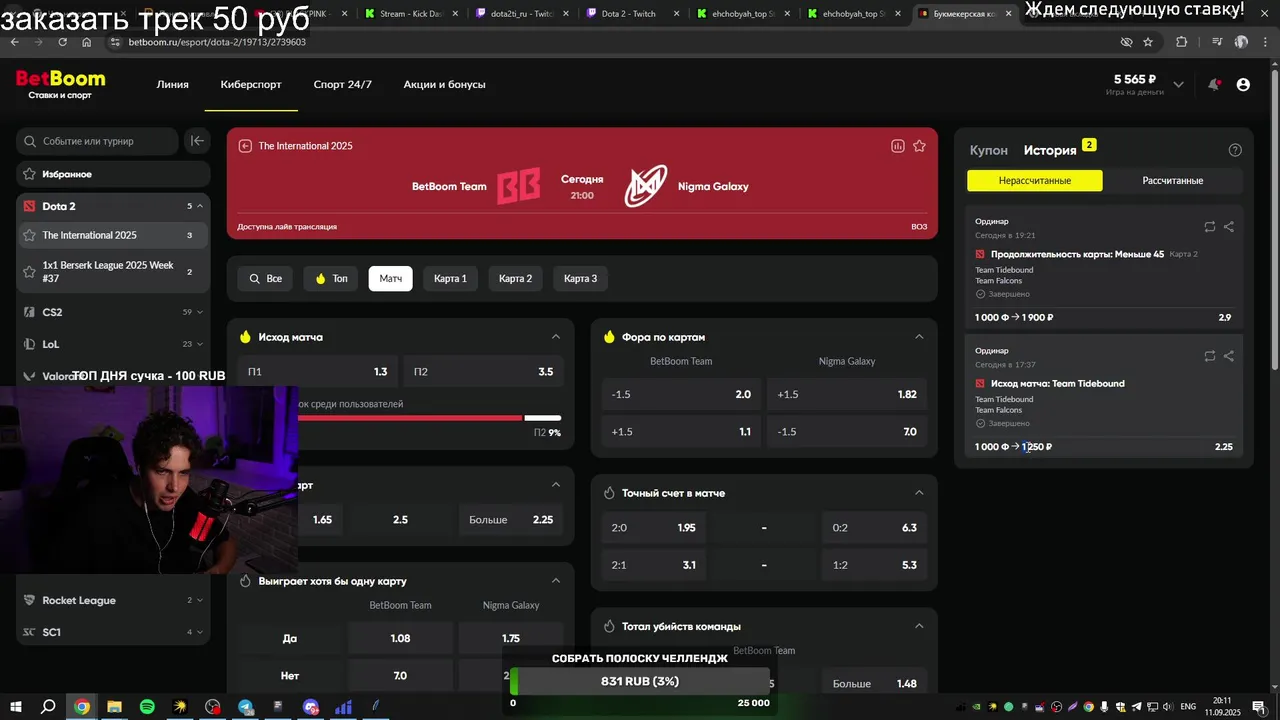
Task: Open the user profile icon
Action: pos(1243,85)
